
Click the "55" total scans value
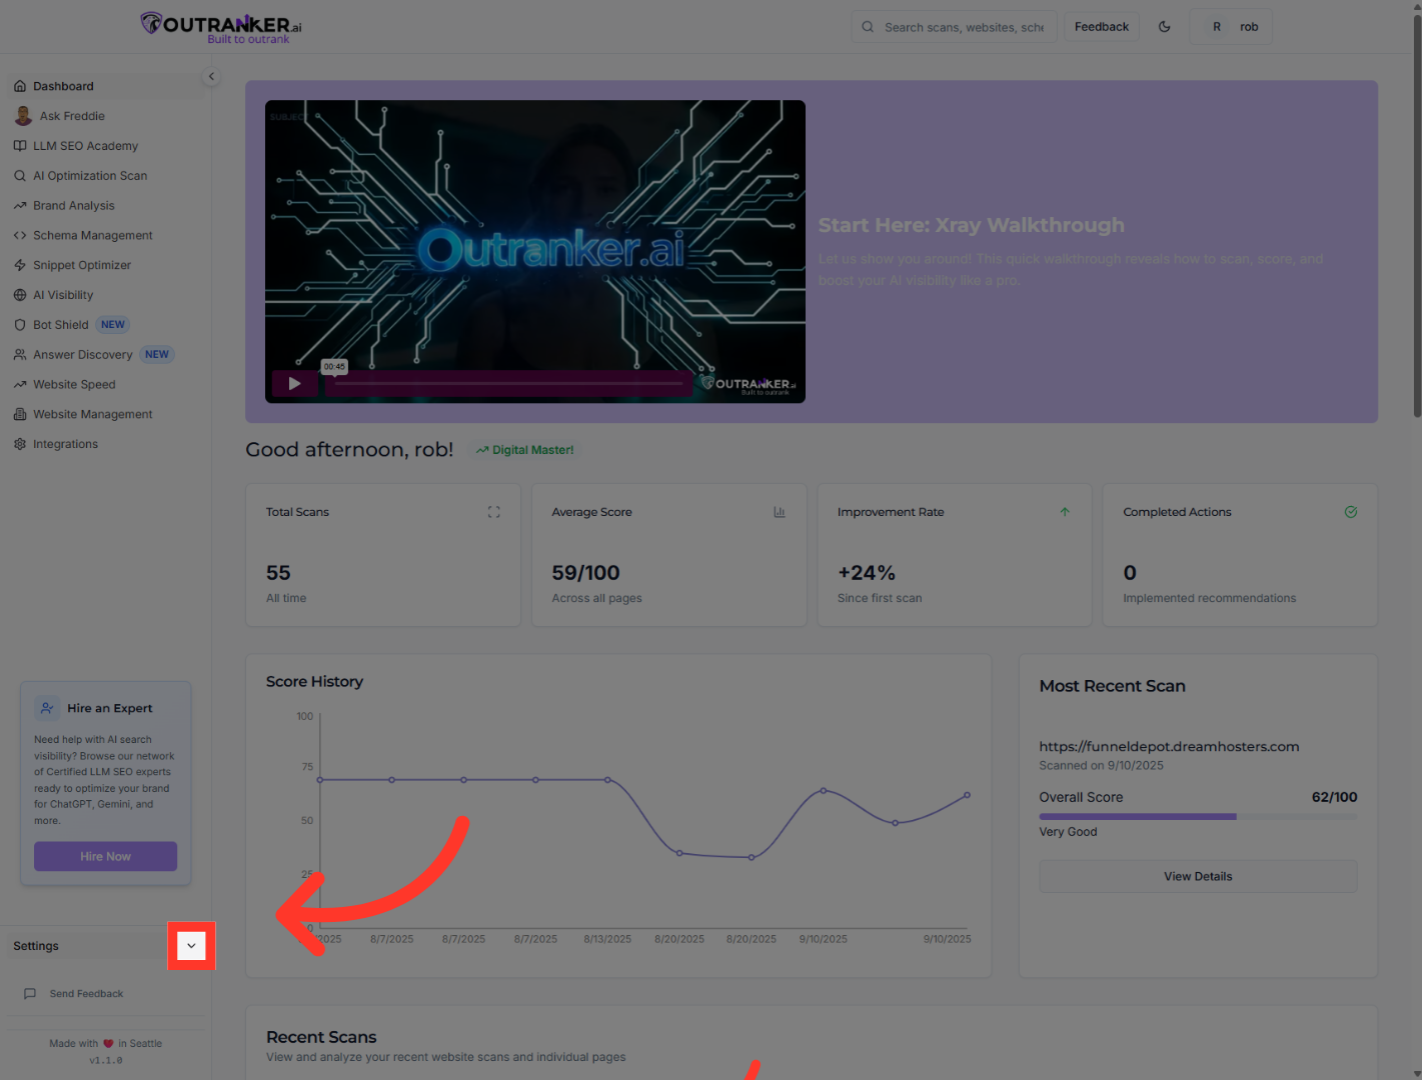[x=278, y=573]
